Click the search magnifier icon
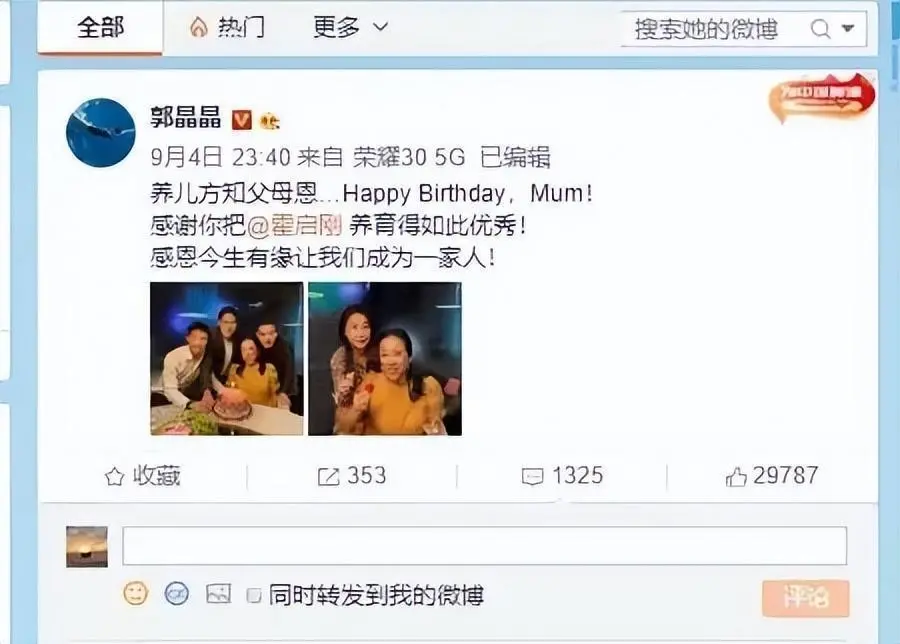Image resolution: width=900 pixels, height=644 pixels. [821, 28]
